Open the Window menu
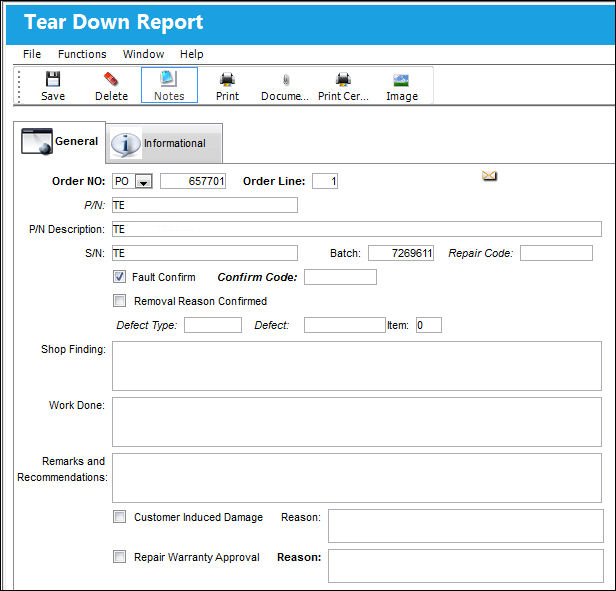Viewport: 616px width, 591px height. point(143,54)
